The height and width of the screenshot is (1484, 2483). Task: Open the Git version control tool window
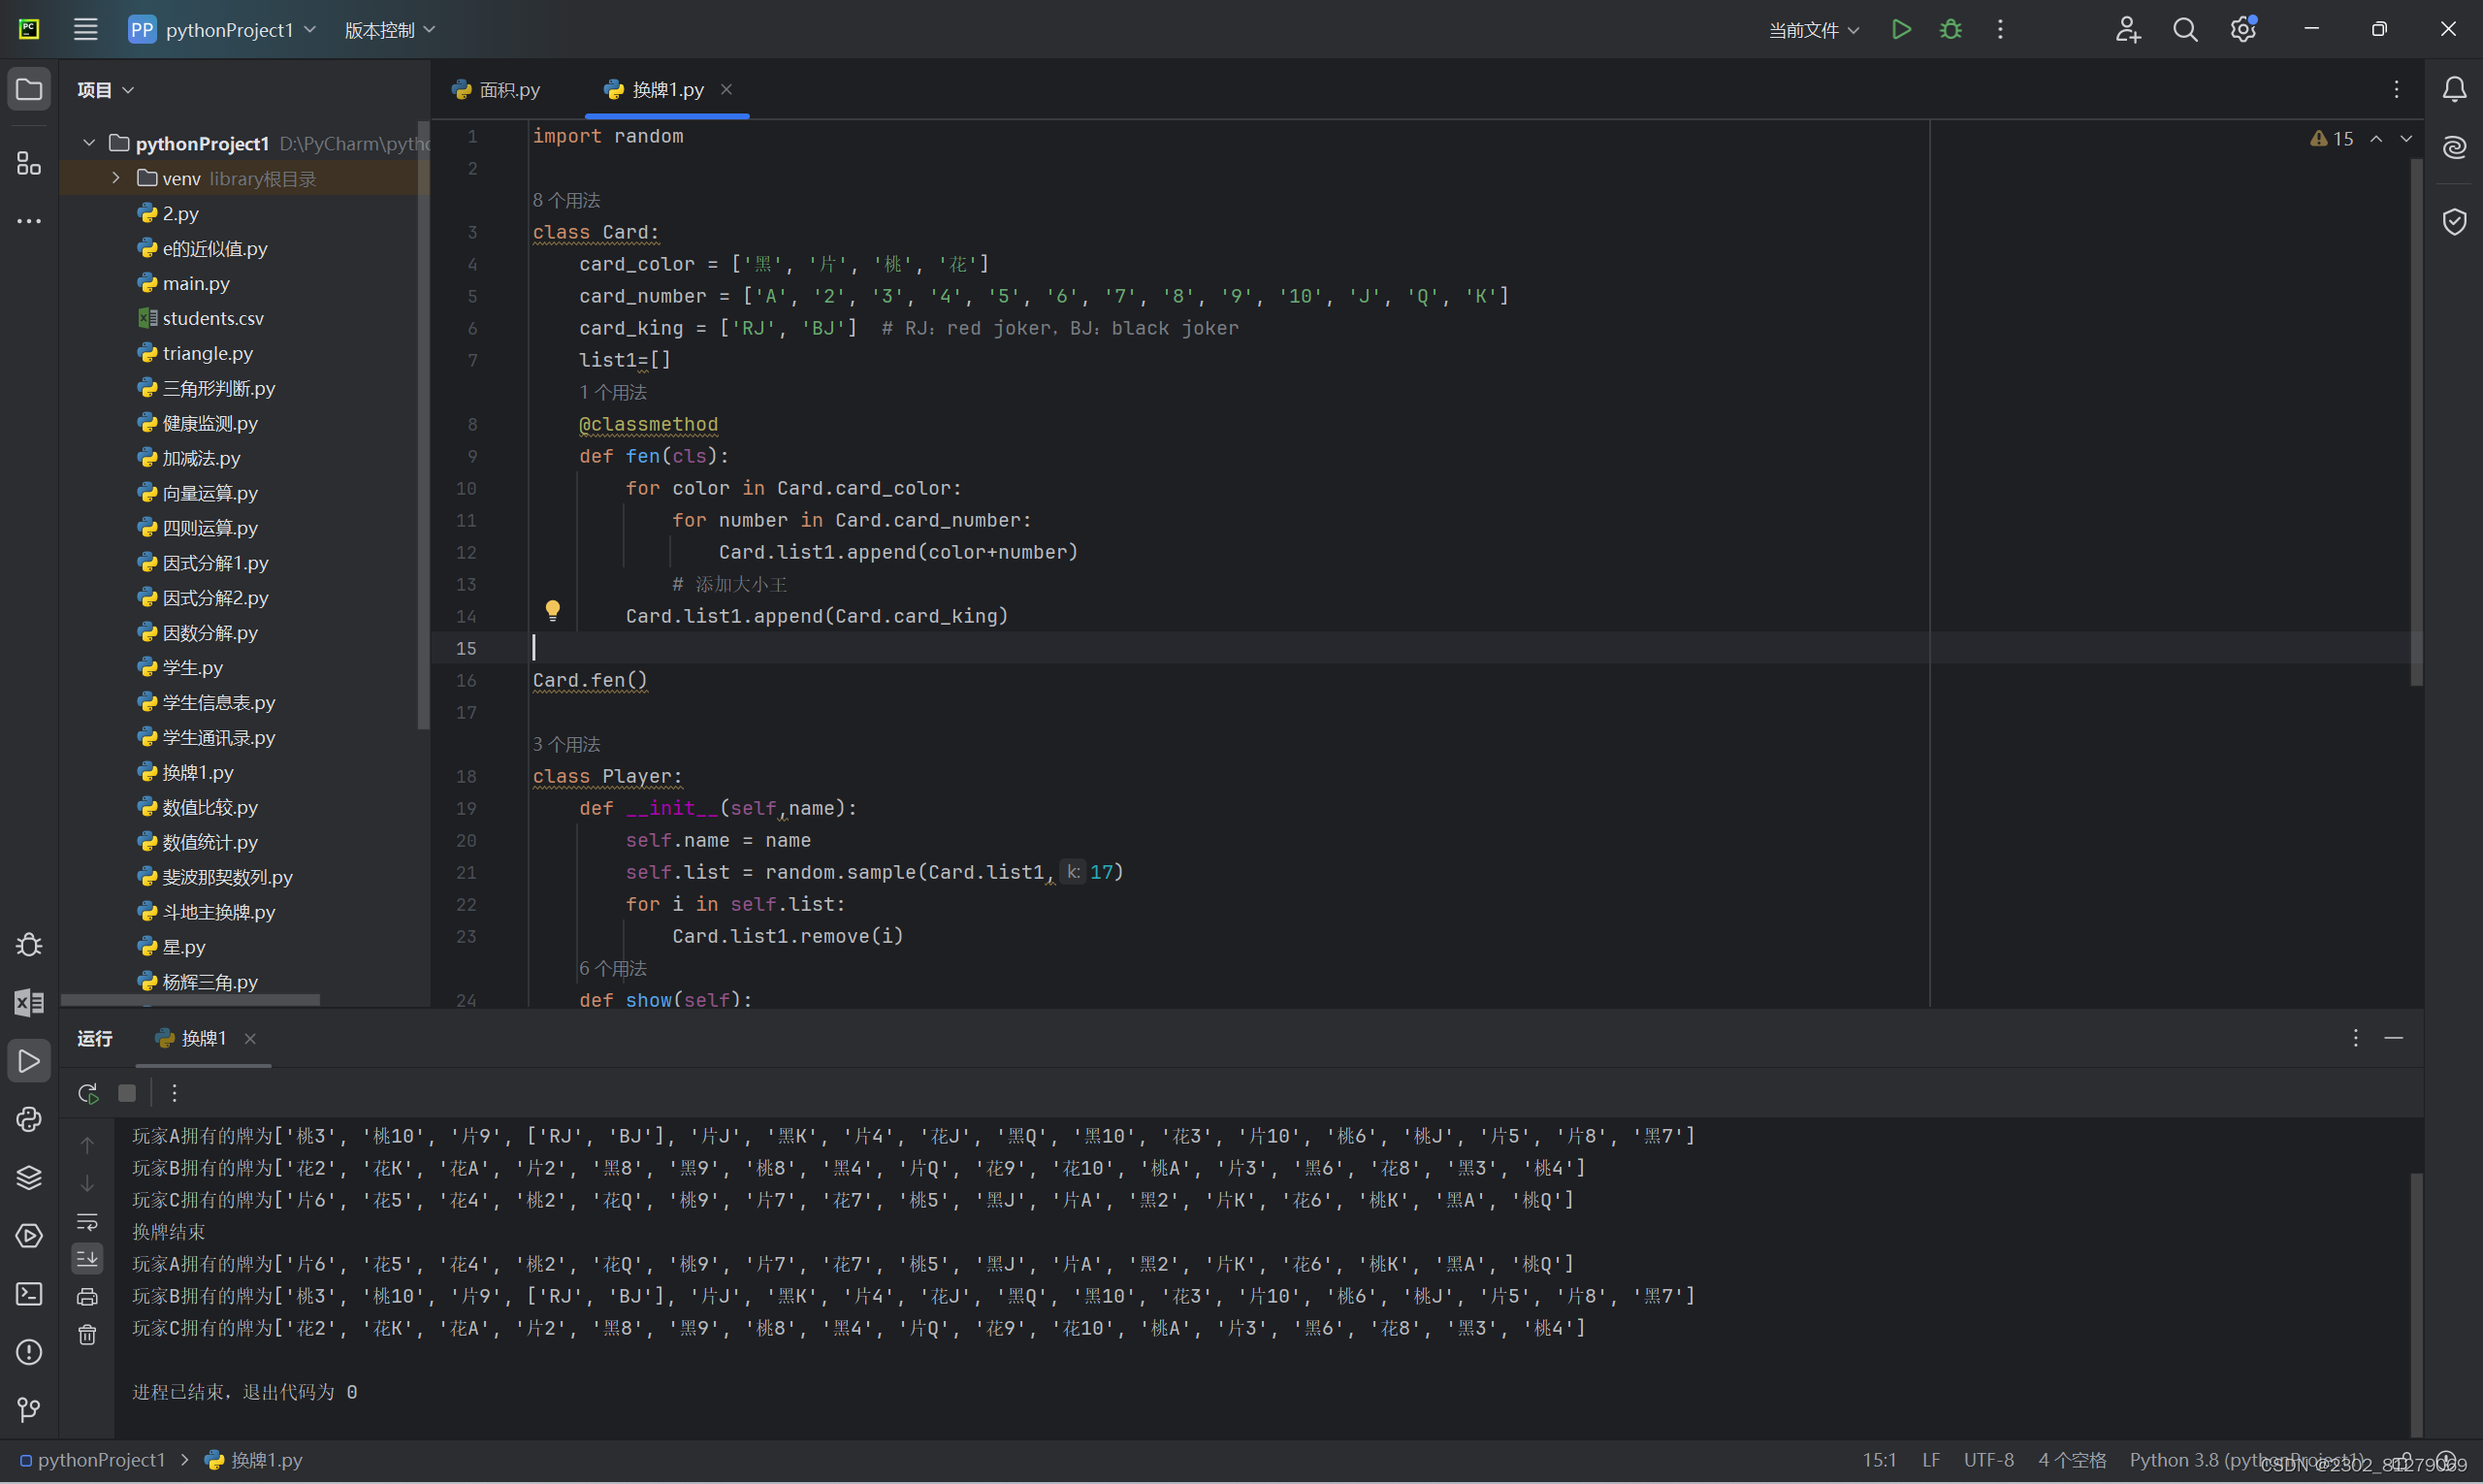(x=29, y=1410)
